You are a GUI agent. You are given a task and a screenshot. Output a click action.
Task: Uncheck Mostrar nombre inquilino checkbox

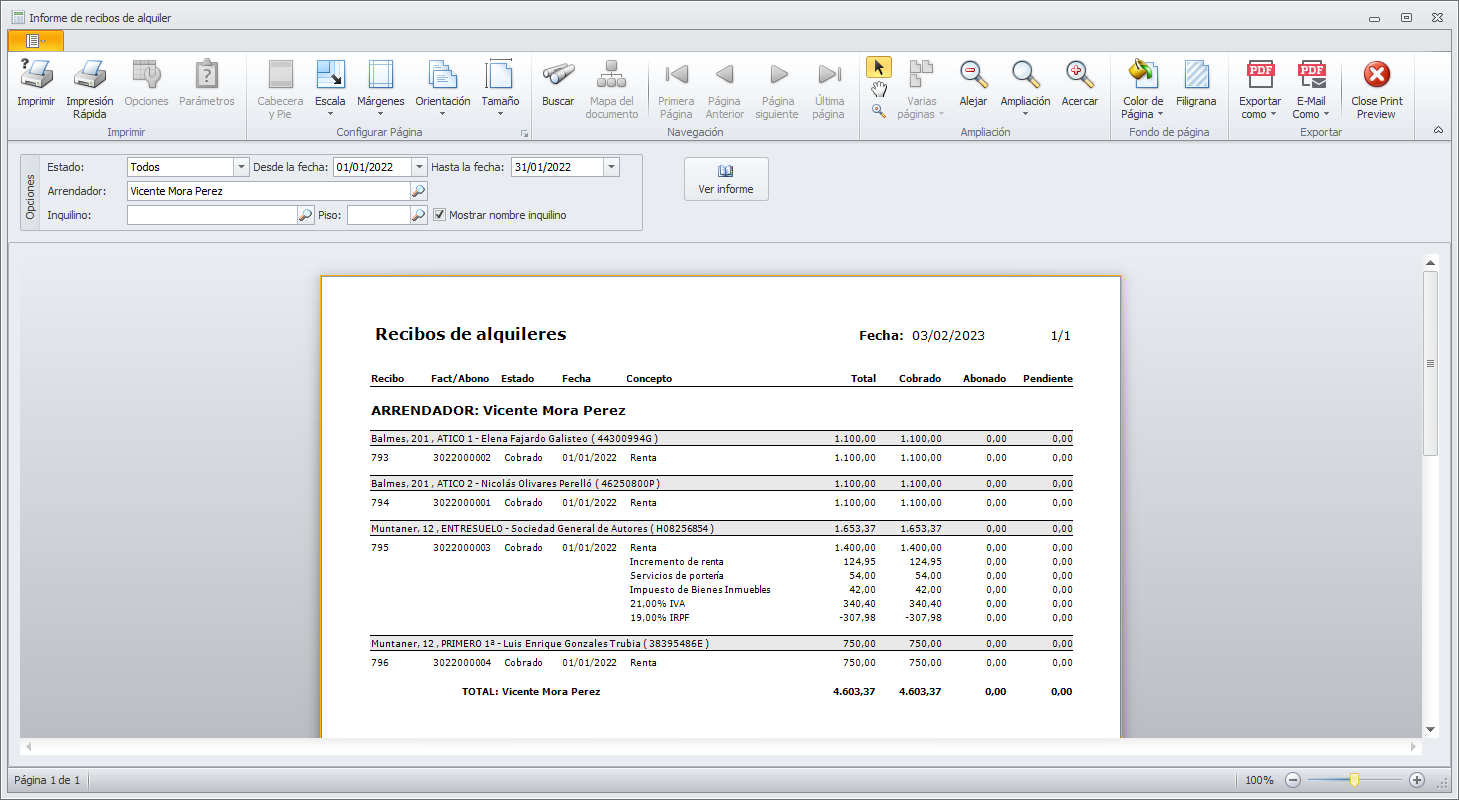(440, 215)
